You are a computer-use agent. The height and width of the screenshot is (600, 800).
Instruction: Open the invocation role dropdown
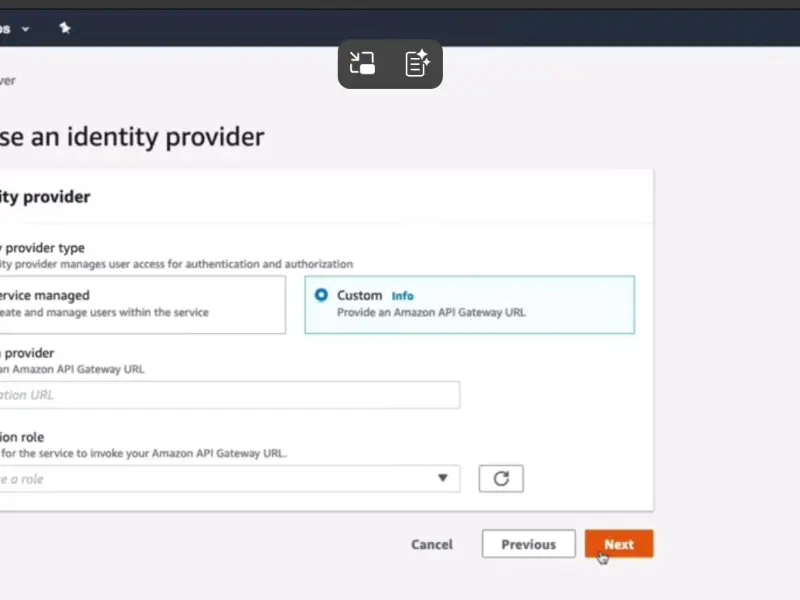pyautogui.click(x=230, y=478)
